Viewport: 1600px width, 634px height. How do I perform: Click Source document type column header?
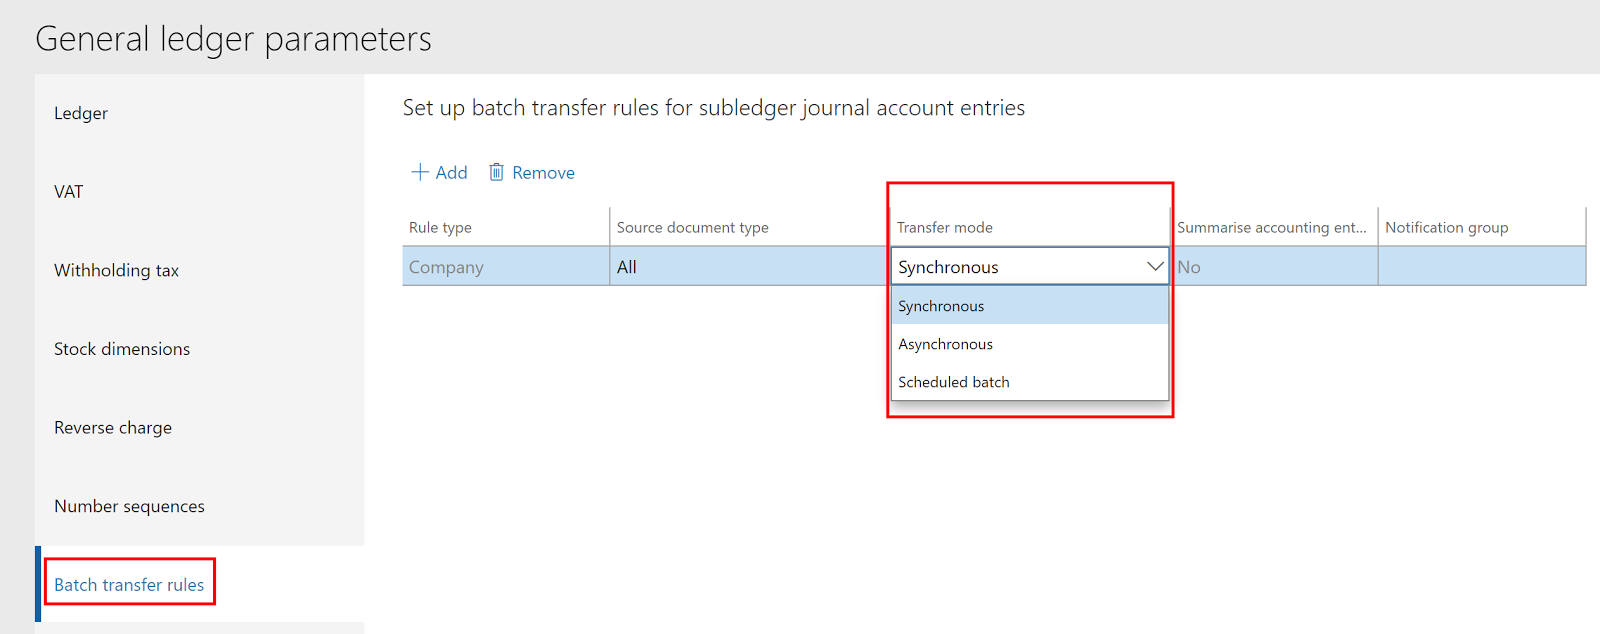coord(693,227)
